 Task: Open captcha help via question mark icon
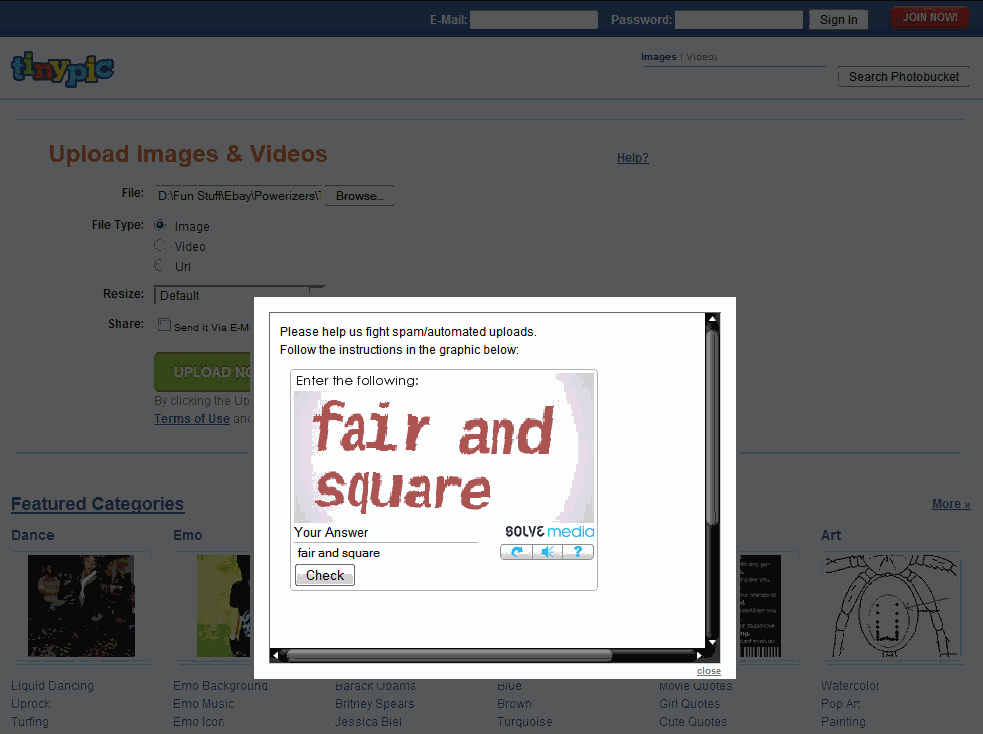click(x=578, y=551)
